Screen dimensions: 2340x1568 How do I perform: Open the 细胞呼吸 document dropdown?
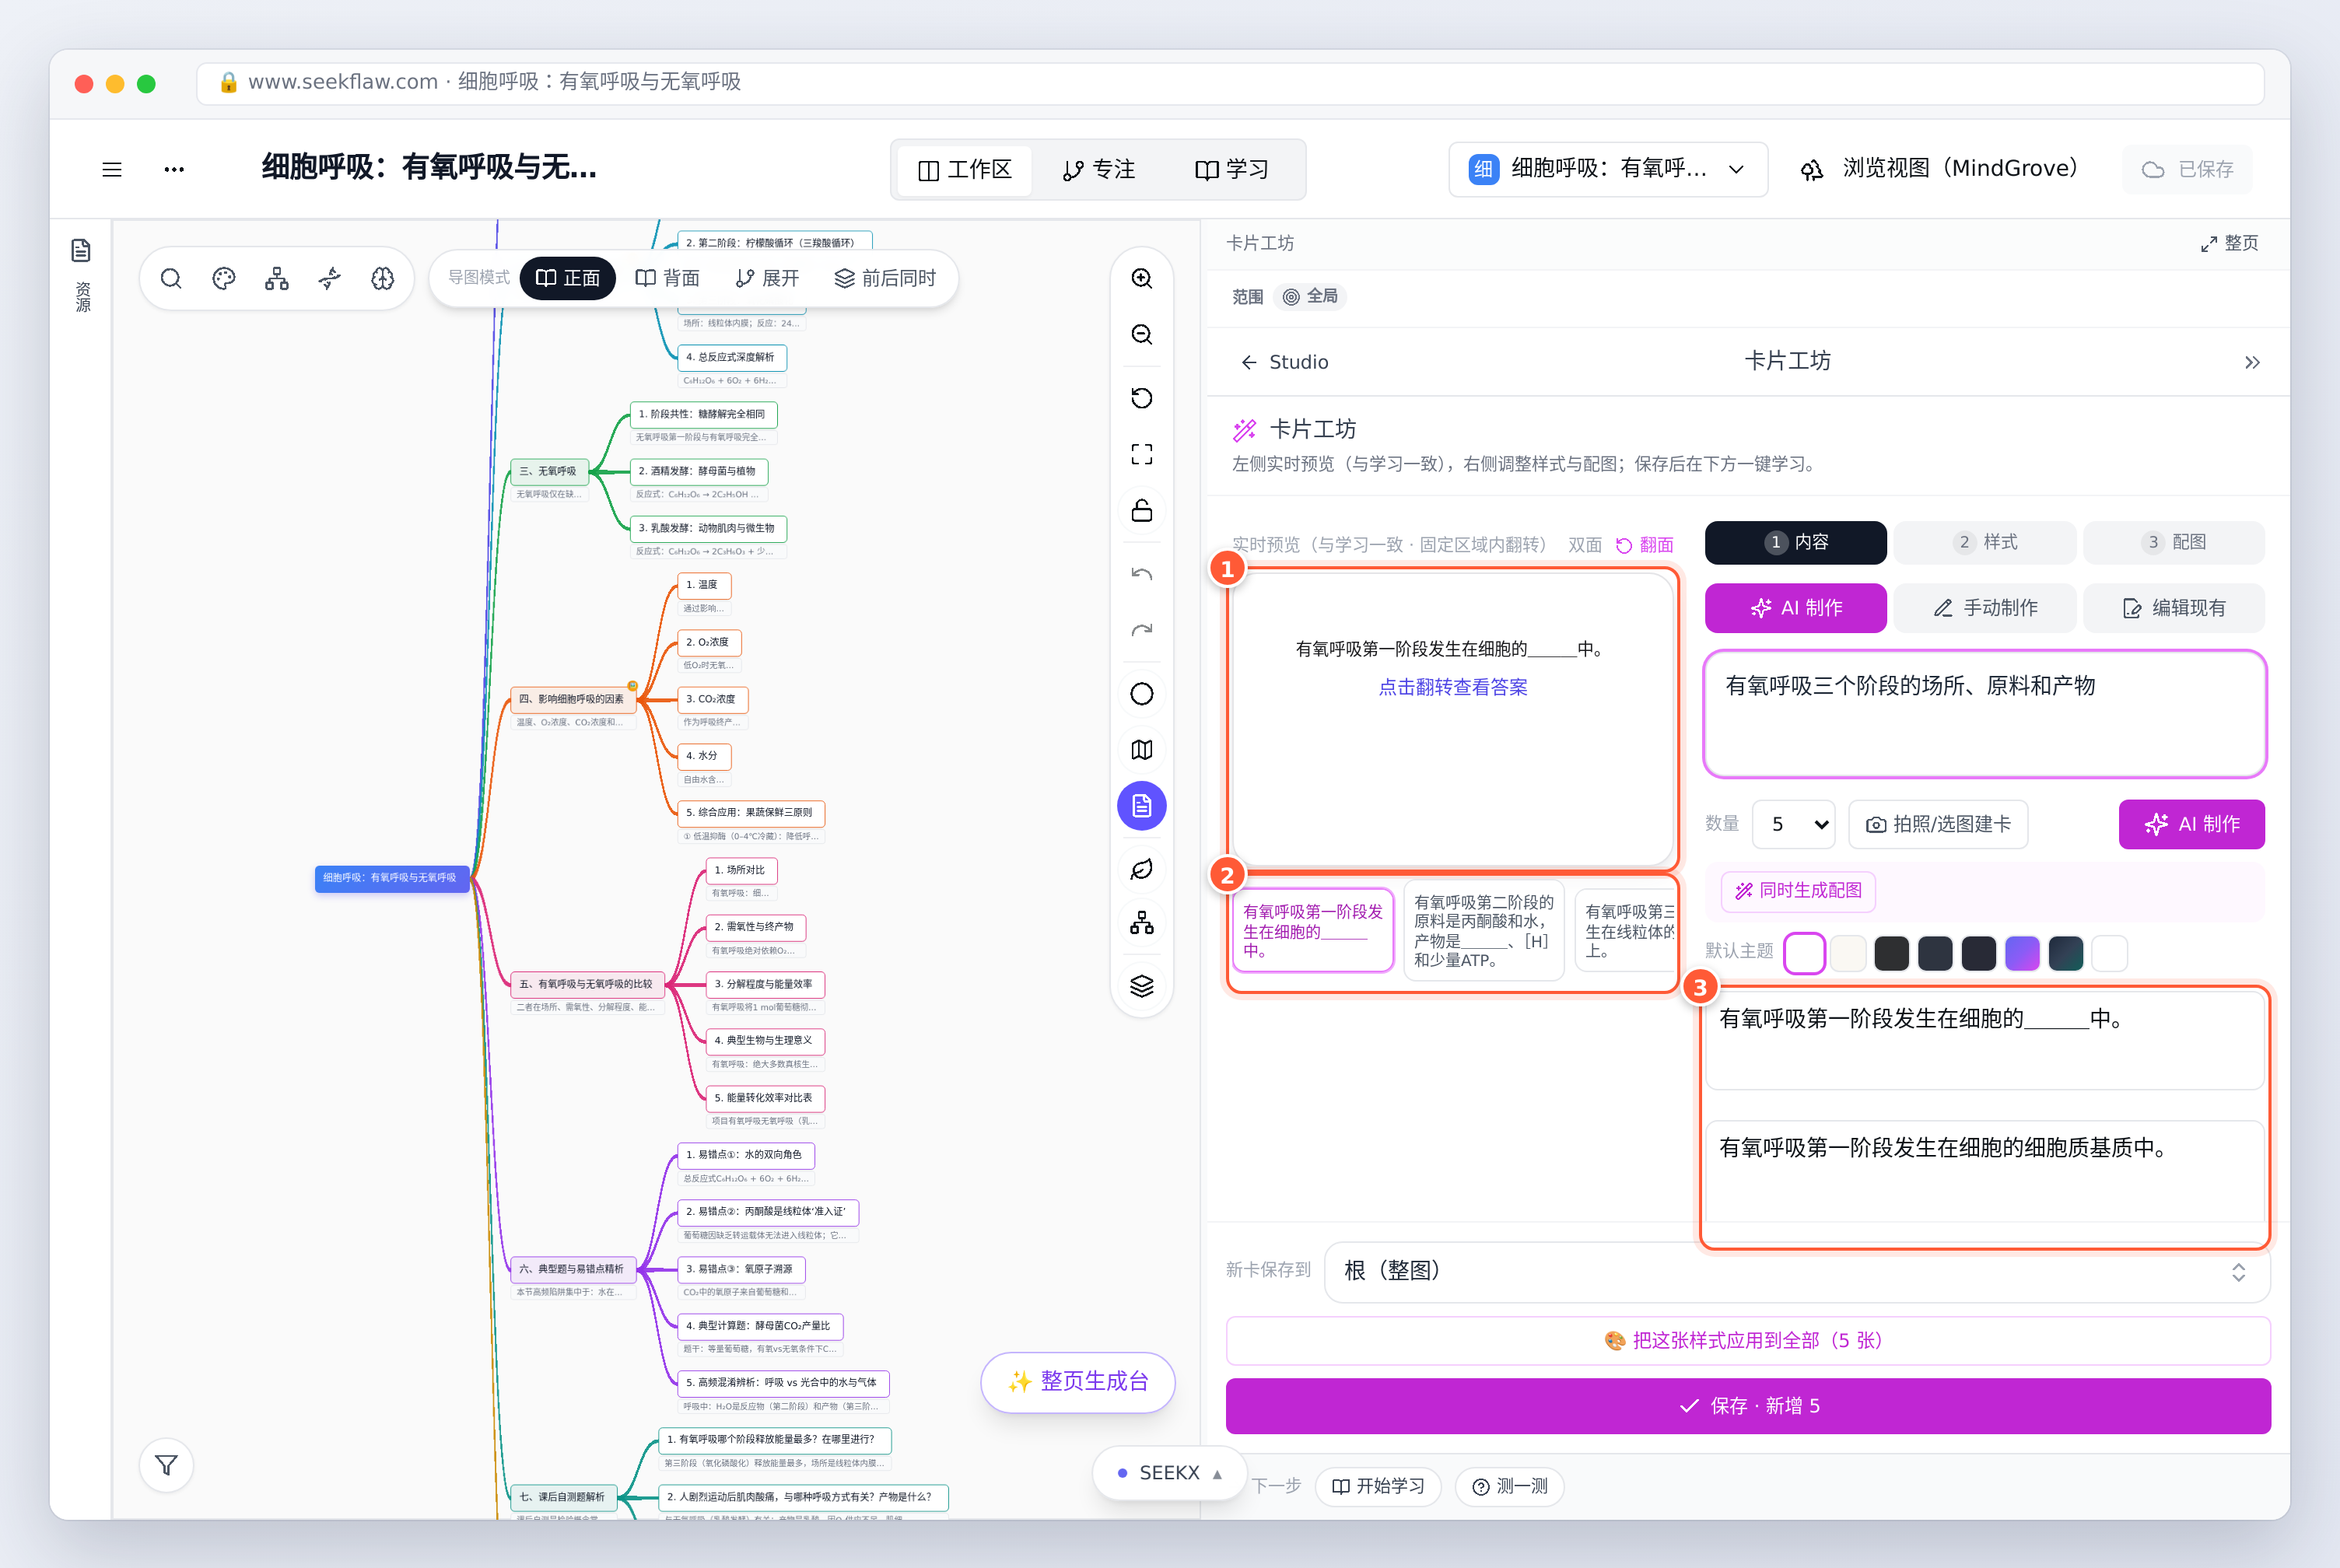[x=1608, y=169]
